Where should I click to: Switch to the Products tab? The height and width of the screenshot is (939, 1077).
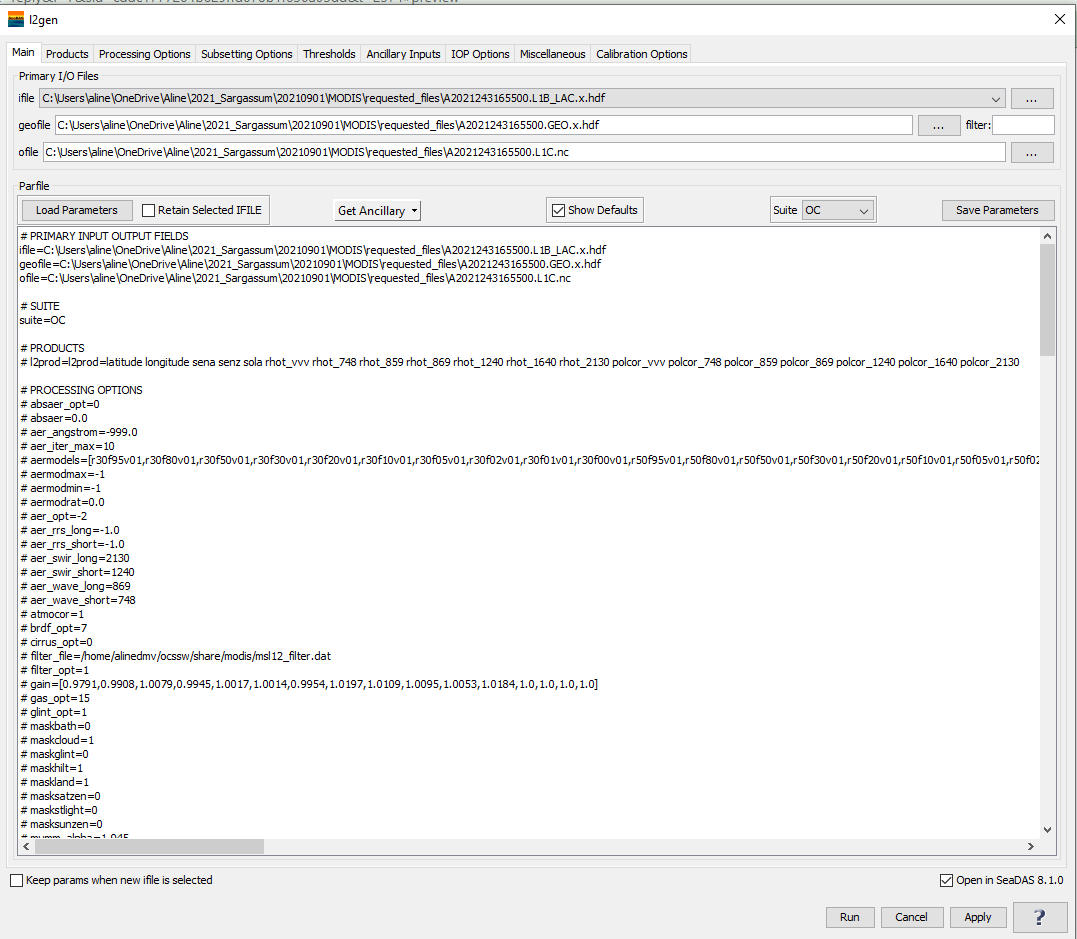pyautogui.click(x=66, y=54)
